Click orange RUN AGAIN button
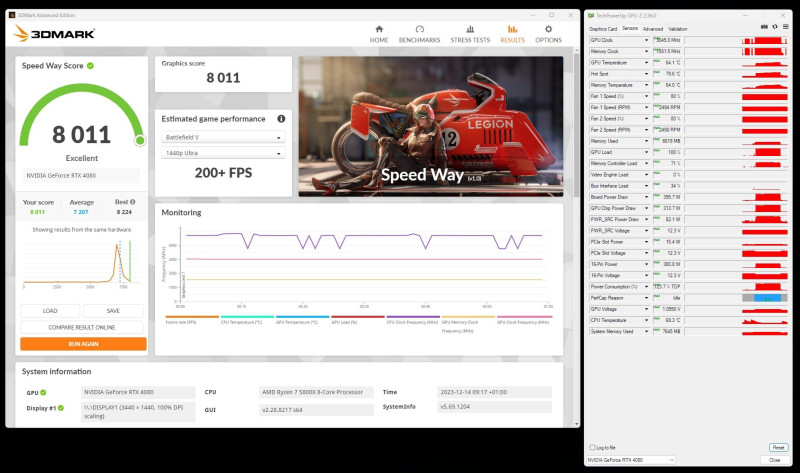 click(x=83, y=344)
